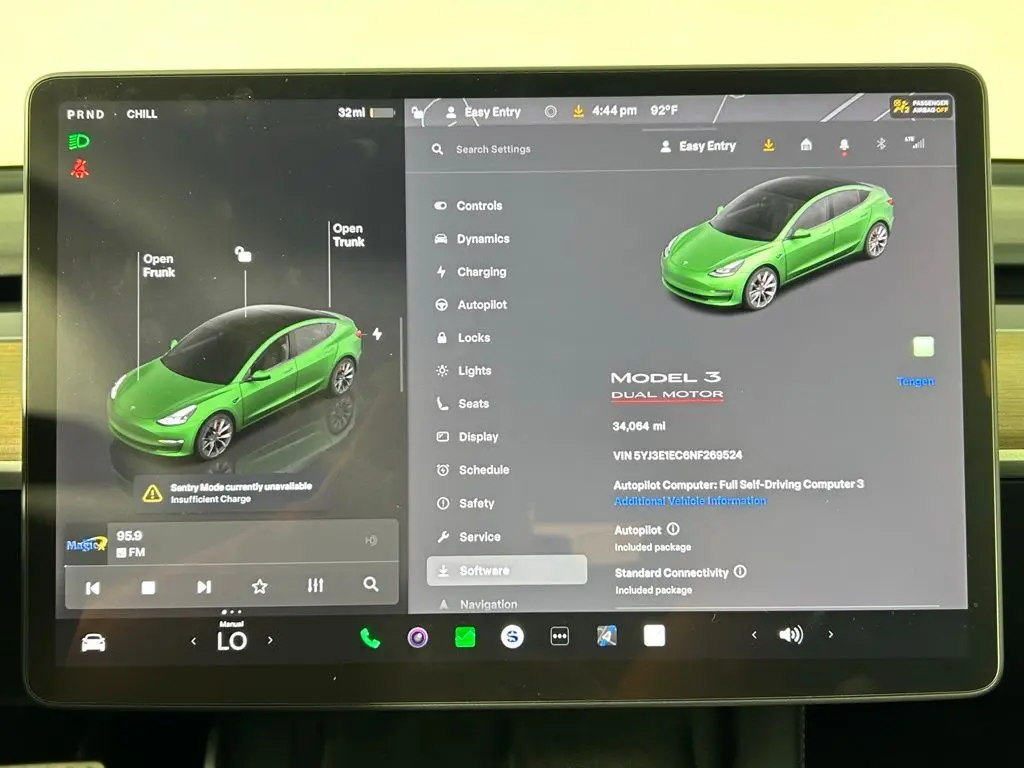Image resolution: width=1024 pixels, height=768 pixels.
Task: Open Easy Entry profile in settings header
Action: [698, 146]
